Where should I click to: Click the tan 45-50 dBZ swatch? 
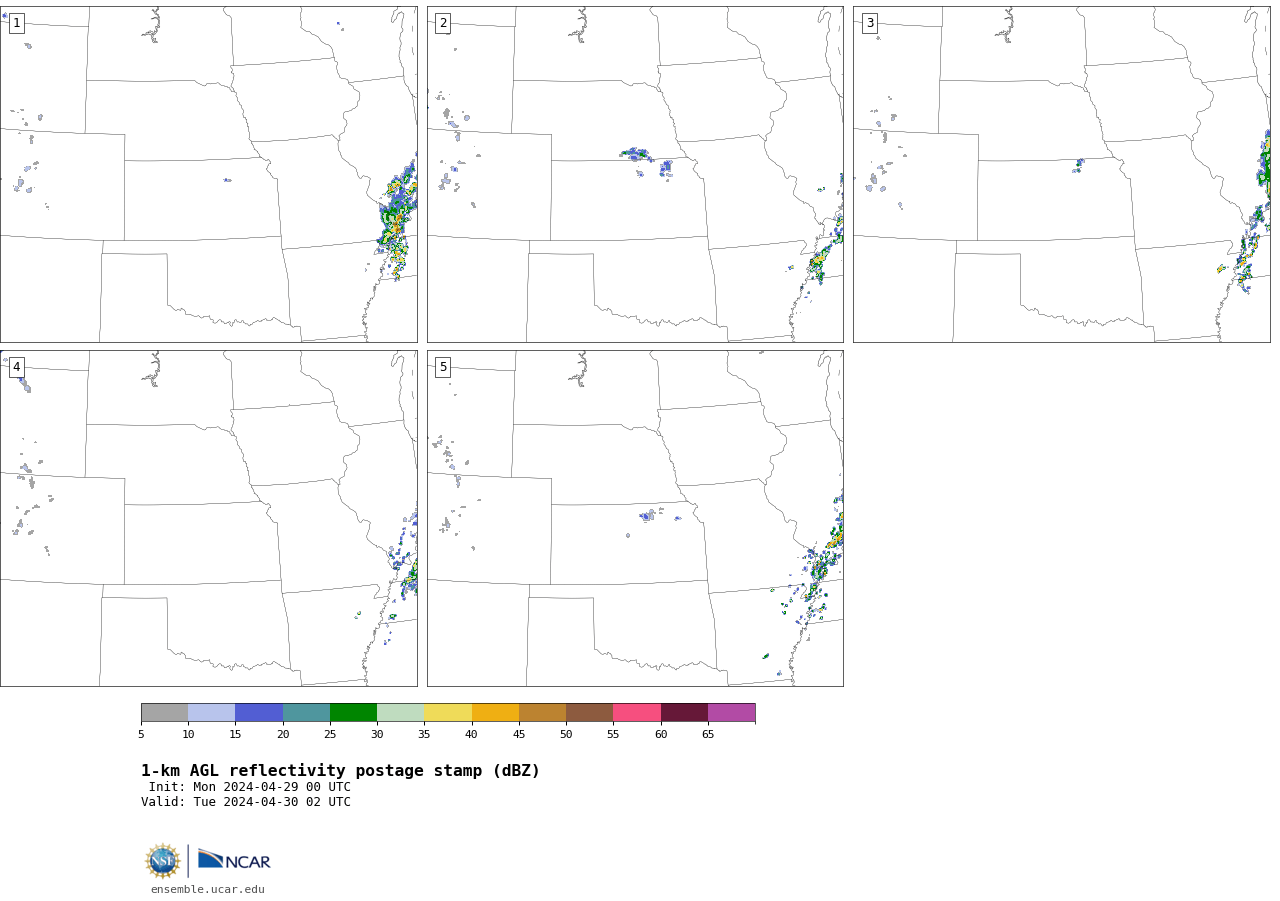(x=542, y=712)
